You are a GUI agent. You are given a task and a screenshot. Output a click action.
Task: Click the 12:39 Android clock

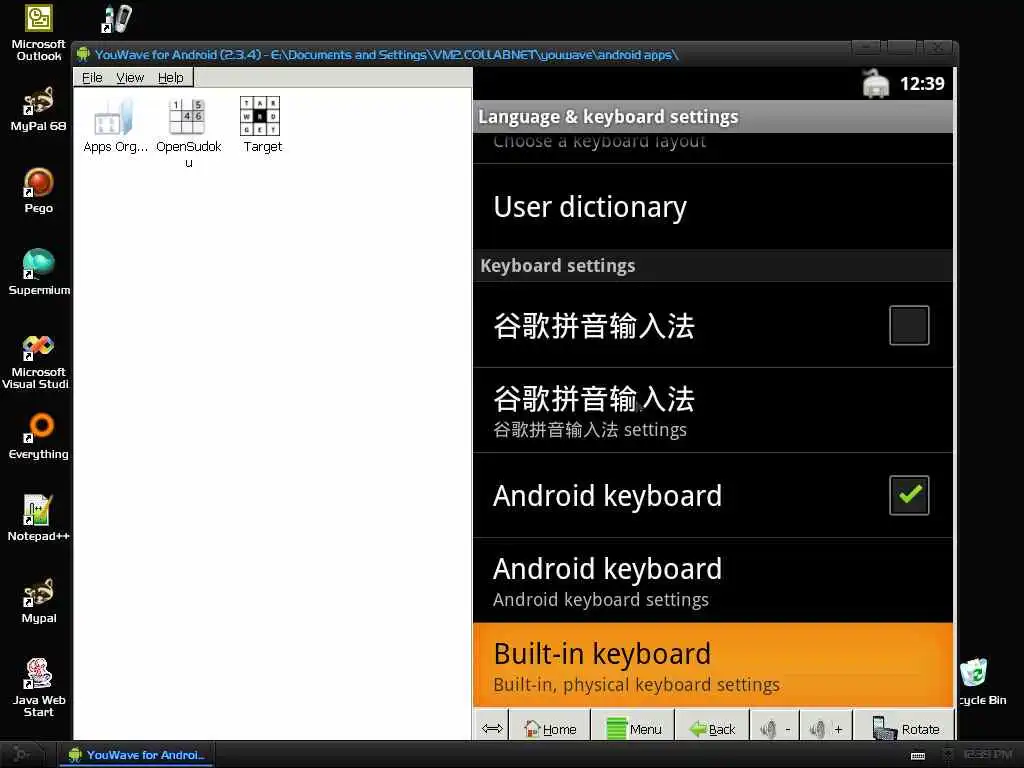pyautogui.click(x=921, y=84)
